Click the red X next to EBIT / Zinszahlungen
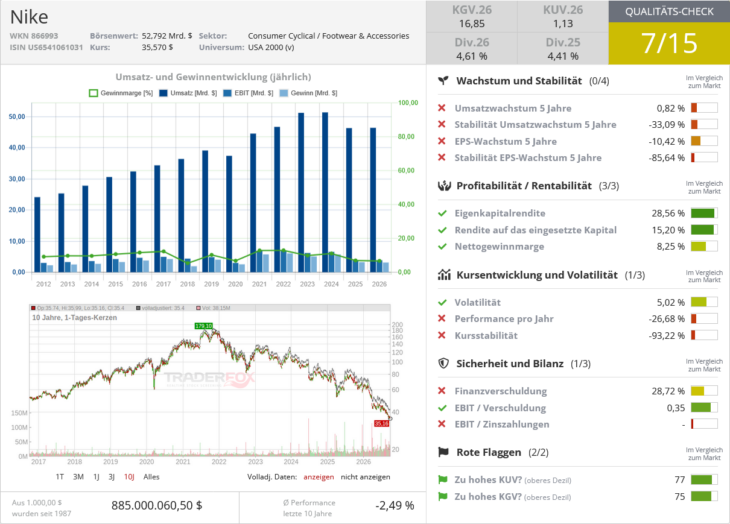The image size is (730, 524). 442,424
